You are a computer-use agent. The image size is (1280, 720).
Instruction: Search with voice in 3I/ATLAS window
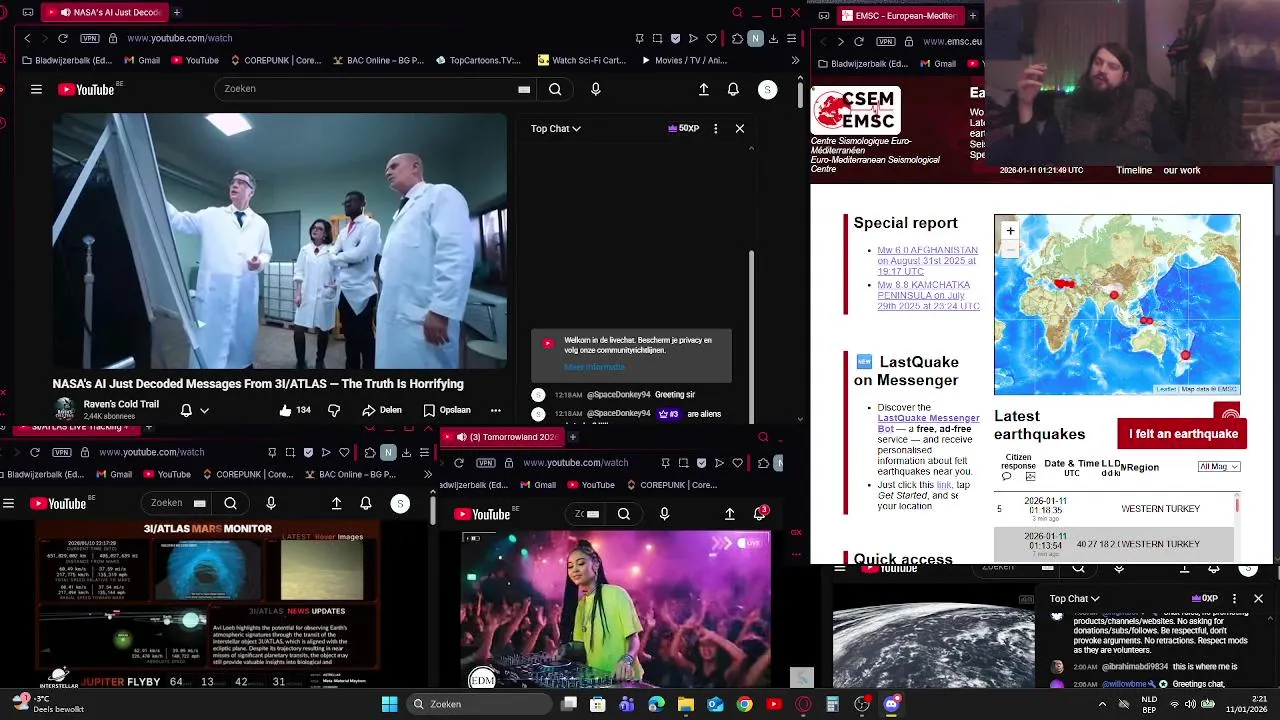[x=270, y=503]
